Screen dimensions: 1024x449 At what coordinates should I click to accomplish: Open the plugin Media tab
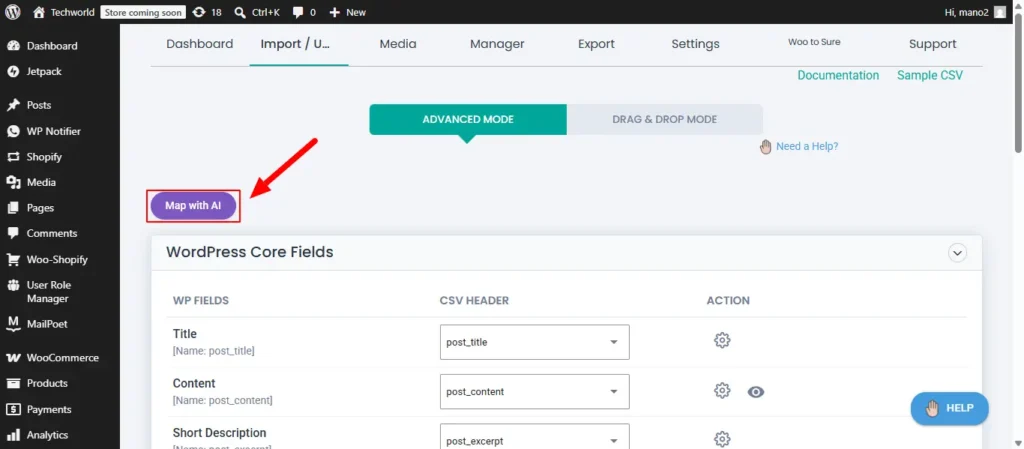pyautogui.click(x=398, y=44)
